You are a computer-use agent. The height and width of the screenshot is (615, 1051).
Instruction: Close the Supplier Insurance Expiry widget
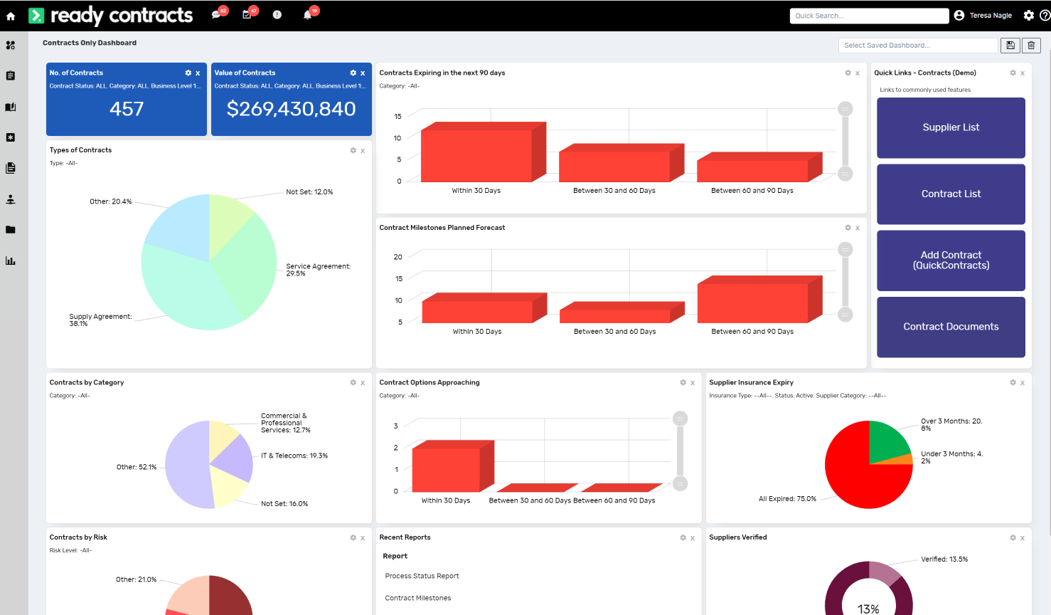click(1022, 383)
